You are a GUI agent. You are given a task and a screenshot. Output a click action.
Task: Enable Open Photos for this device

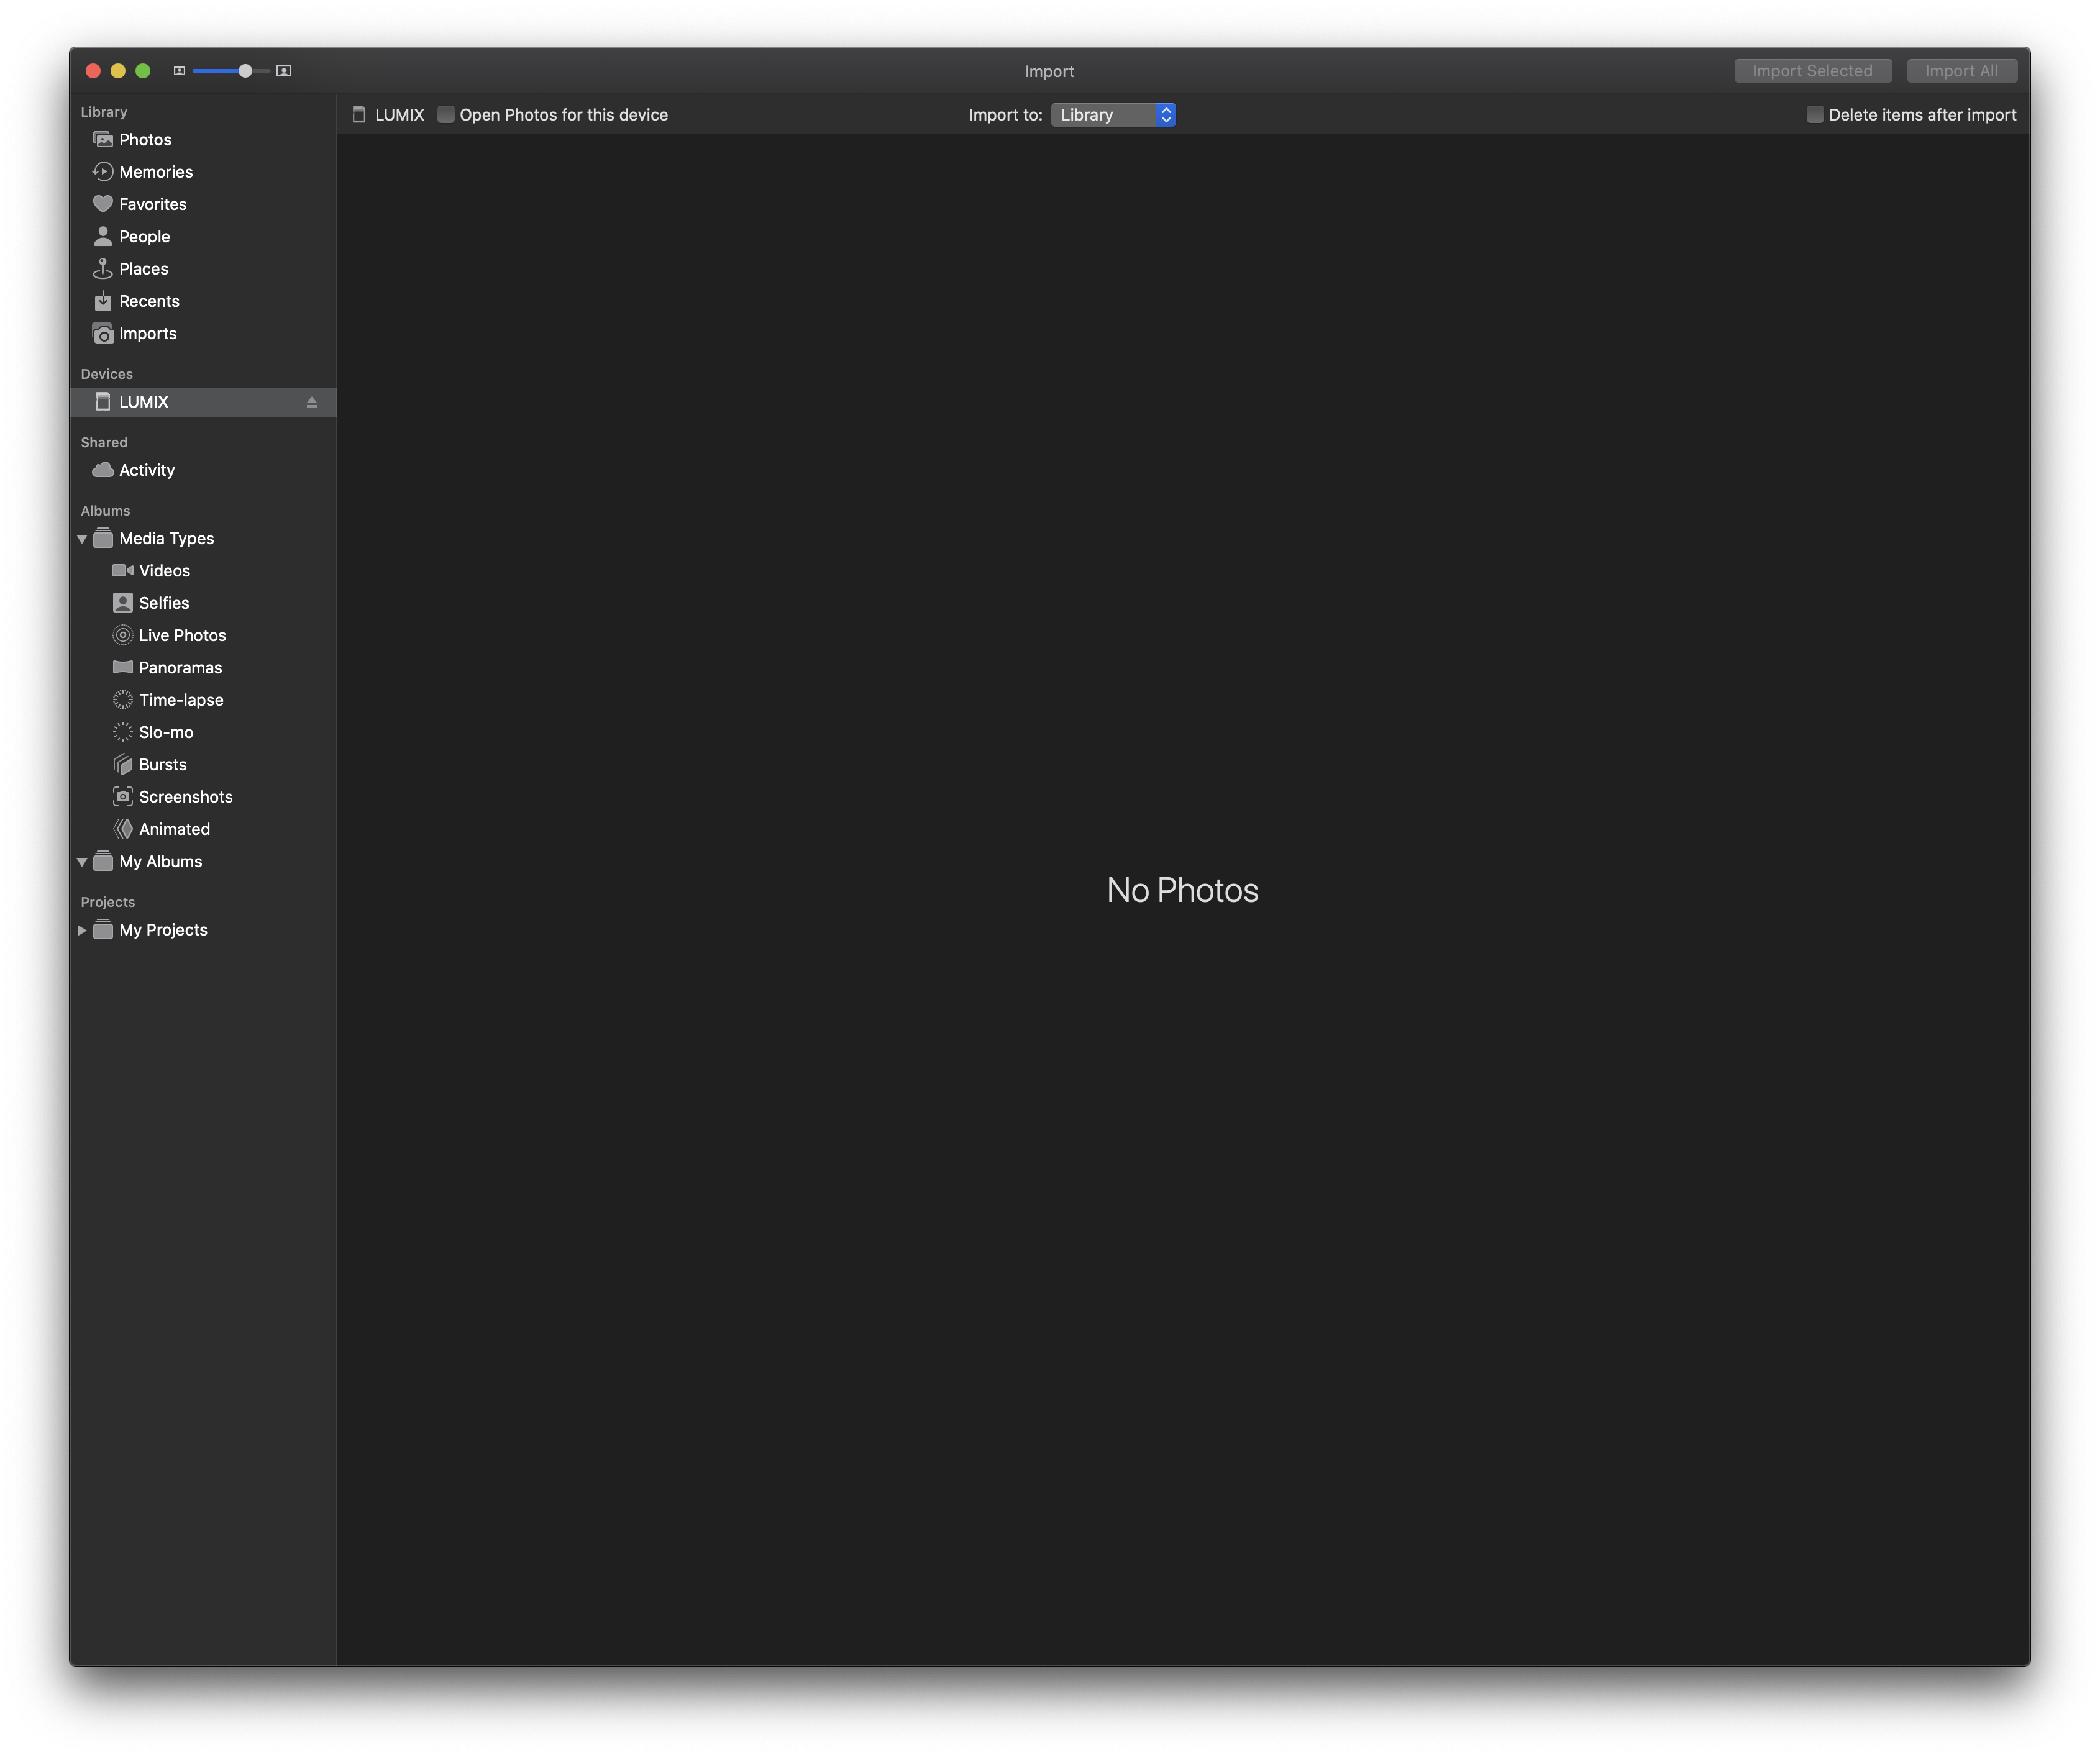coord(447,115)
